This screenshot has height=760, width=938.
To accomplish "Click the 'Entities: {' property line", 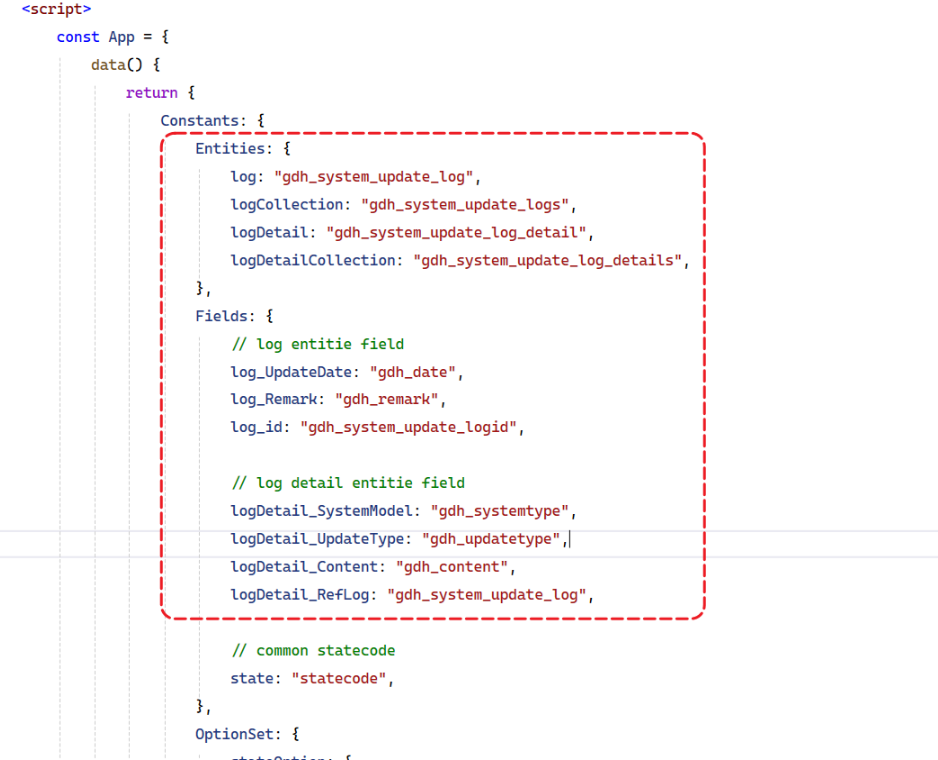I will [243, 148].
